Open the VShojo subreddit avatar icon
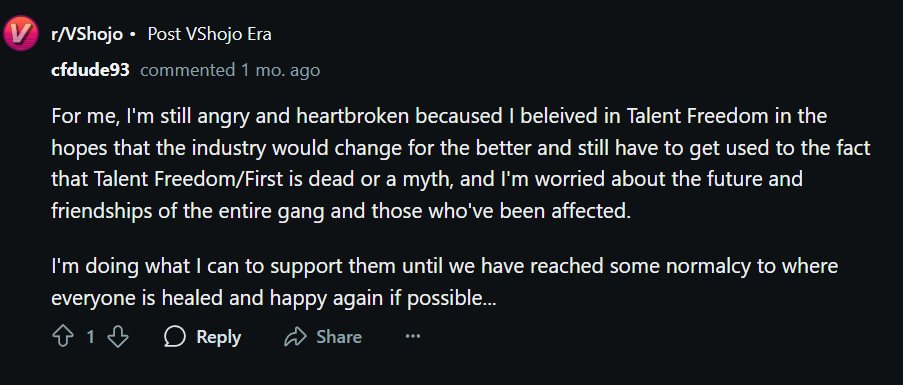903x385 pixels. tap(21, 33)
